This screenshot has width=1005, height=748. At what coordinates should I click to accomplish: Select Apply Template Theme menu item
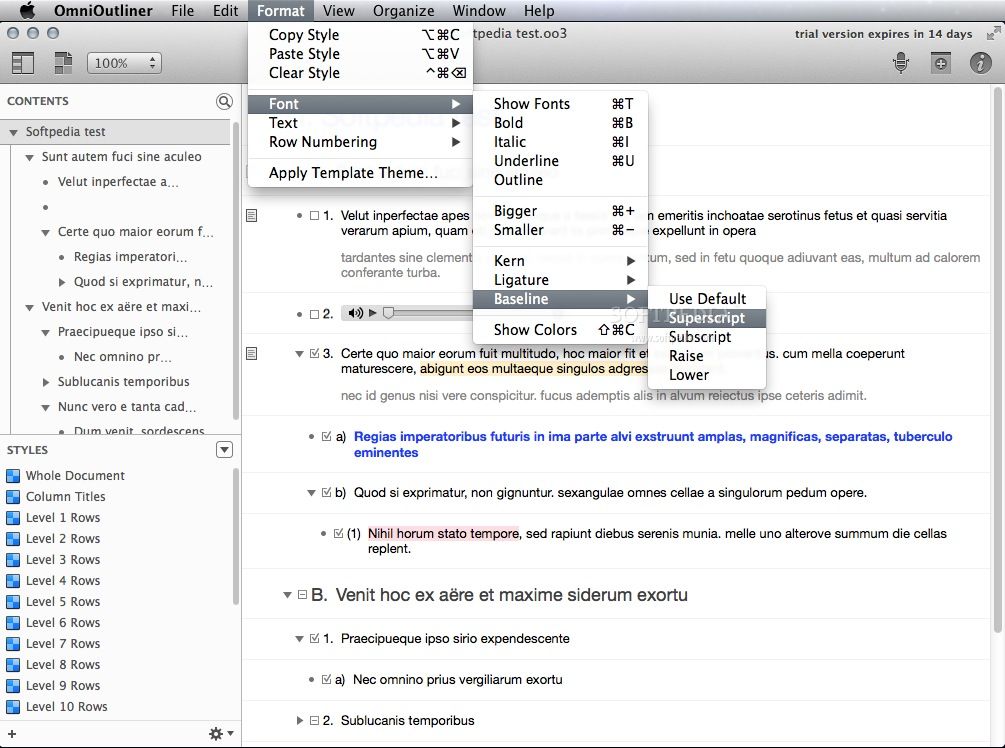[353, 173]
